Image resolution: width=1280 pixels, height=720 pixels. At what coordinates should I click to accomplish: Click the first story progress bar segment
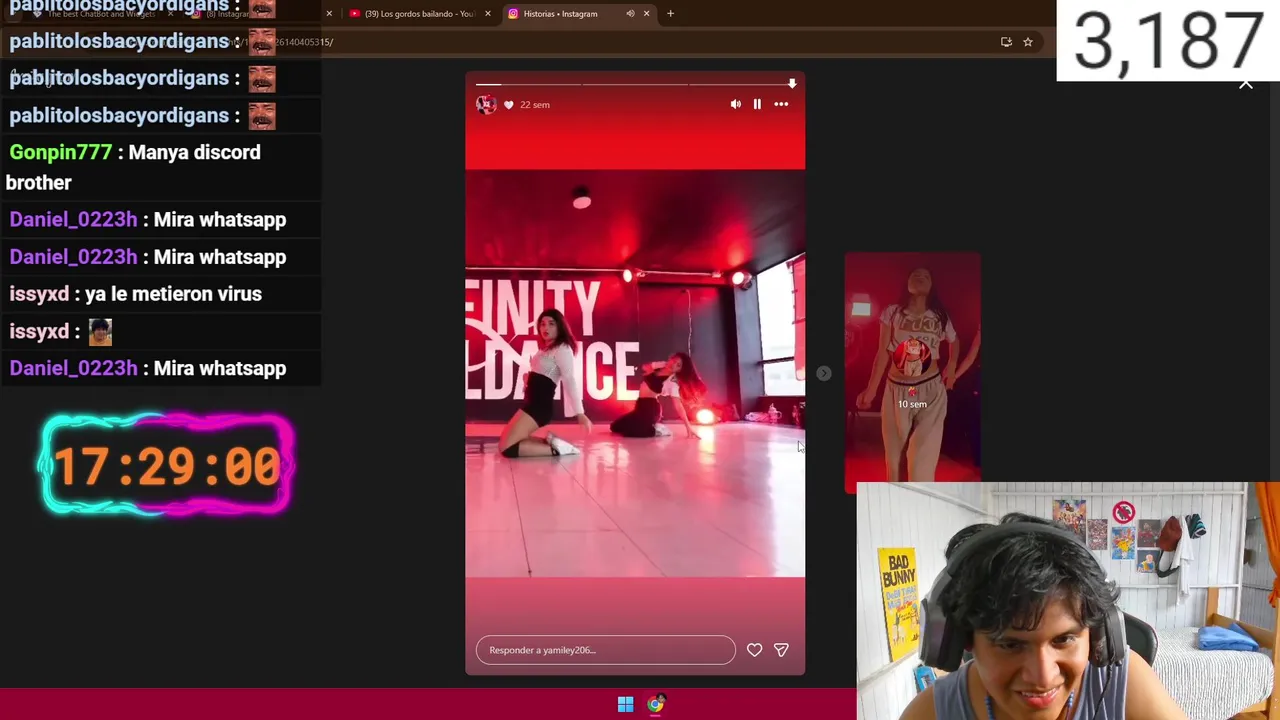pos(528,85)
